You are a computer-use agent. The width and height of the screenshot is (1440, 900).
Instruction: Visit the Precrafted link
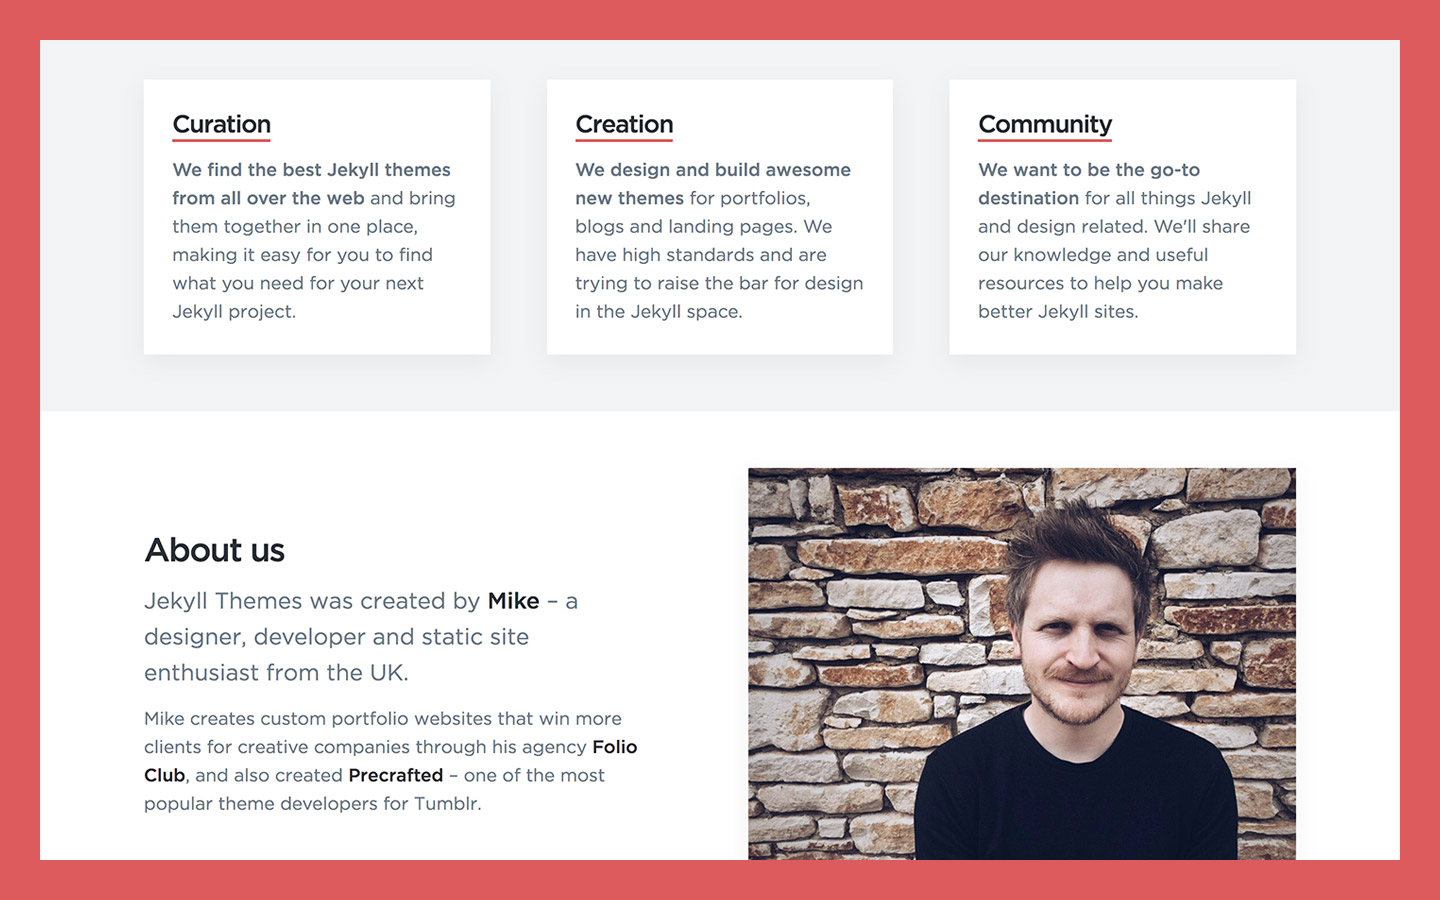tap(395, 775)
